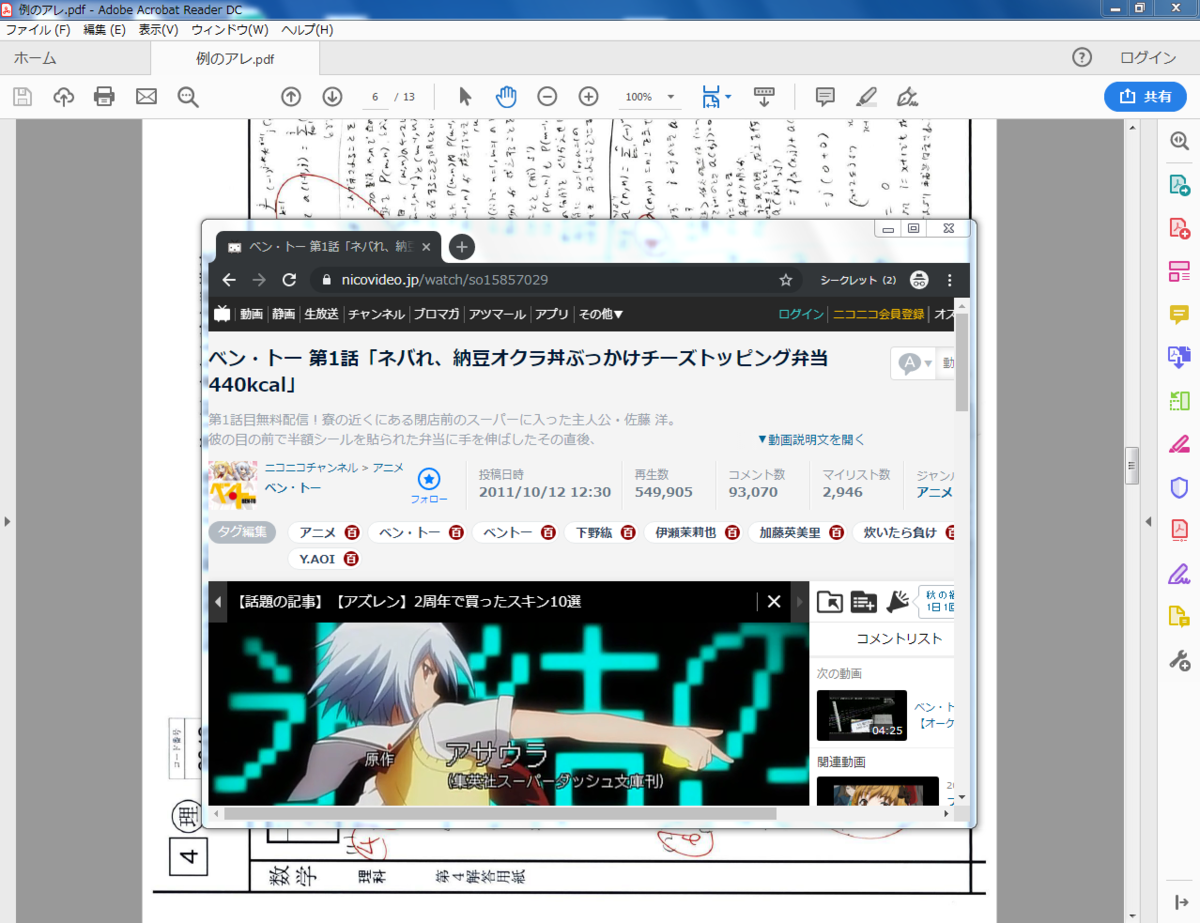Click the browser window's bottom scroll bar
The width and height of the screenshot is (1200, 923).
click(500, 814)
